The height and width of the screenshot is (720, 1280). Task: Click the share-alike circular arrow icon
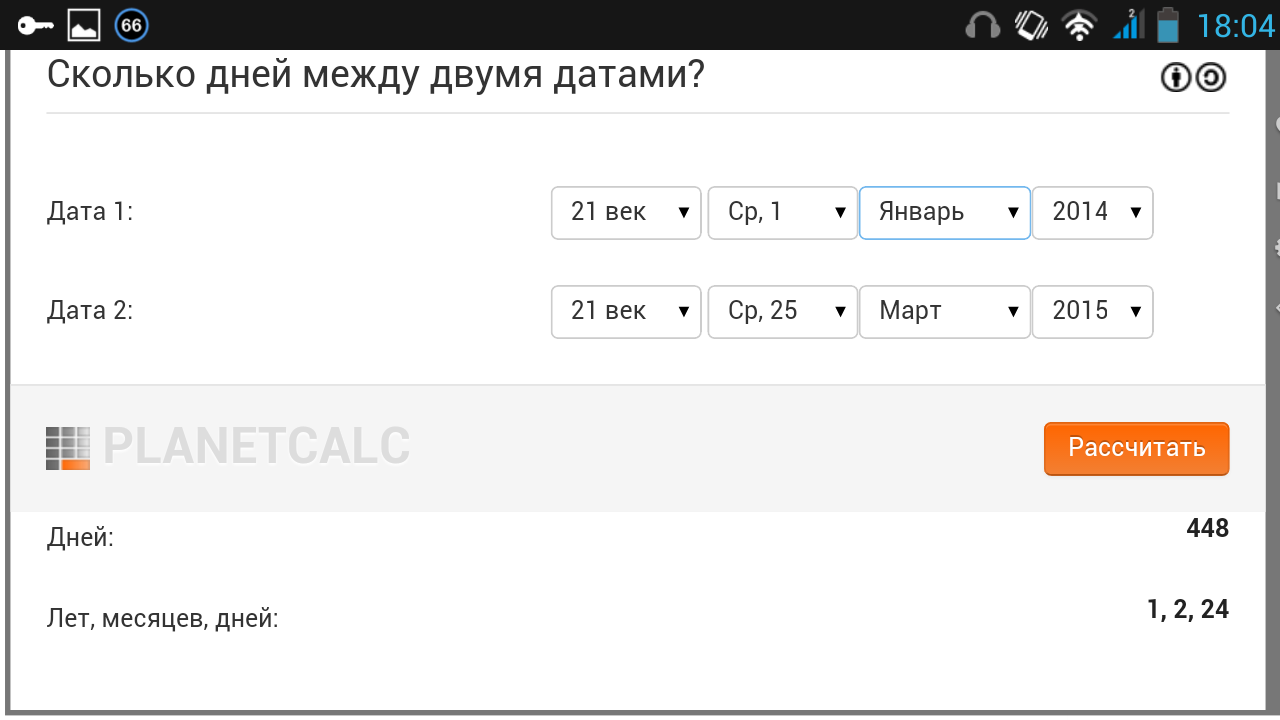pos(1211,77)
